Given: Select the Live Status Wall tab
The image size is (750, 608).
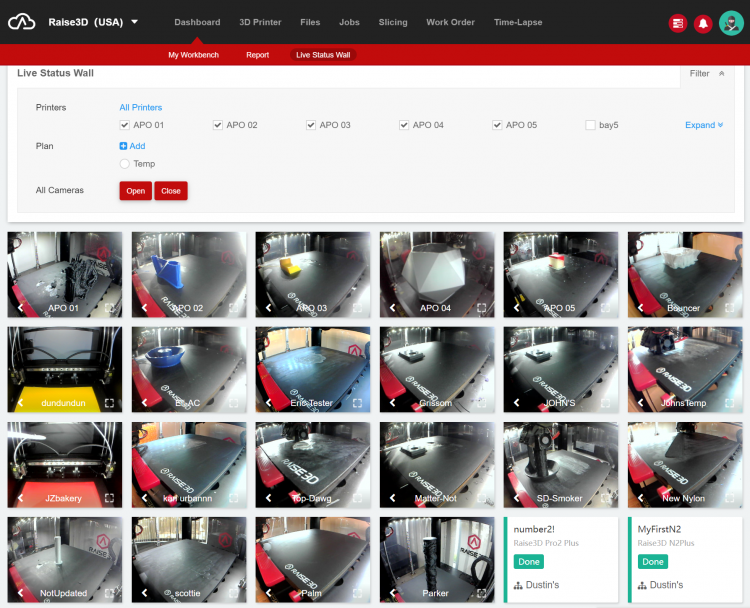Looking at the screenshot, I should pyautogui.click(x=323, y=55).
